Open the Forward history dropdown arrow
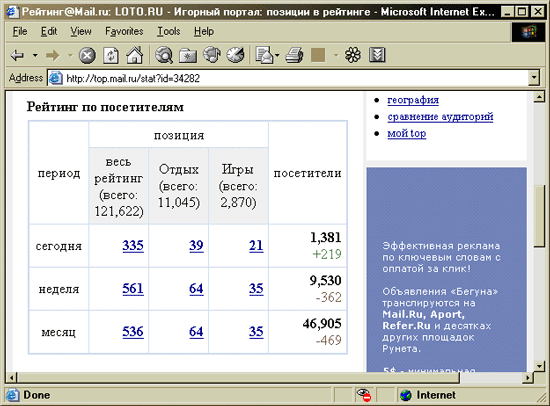The width and height of the screenshot is (550, 406). tap(70, 55)
